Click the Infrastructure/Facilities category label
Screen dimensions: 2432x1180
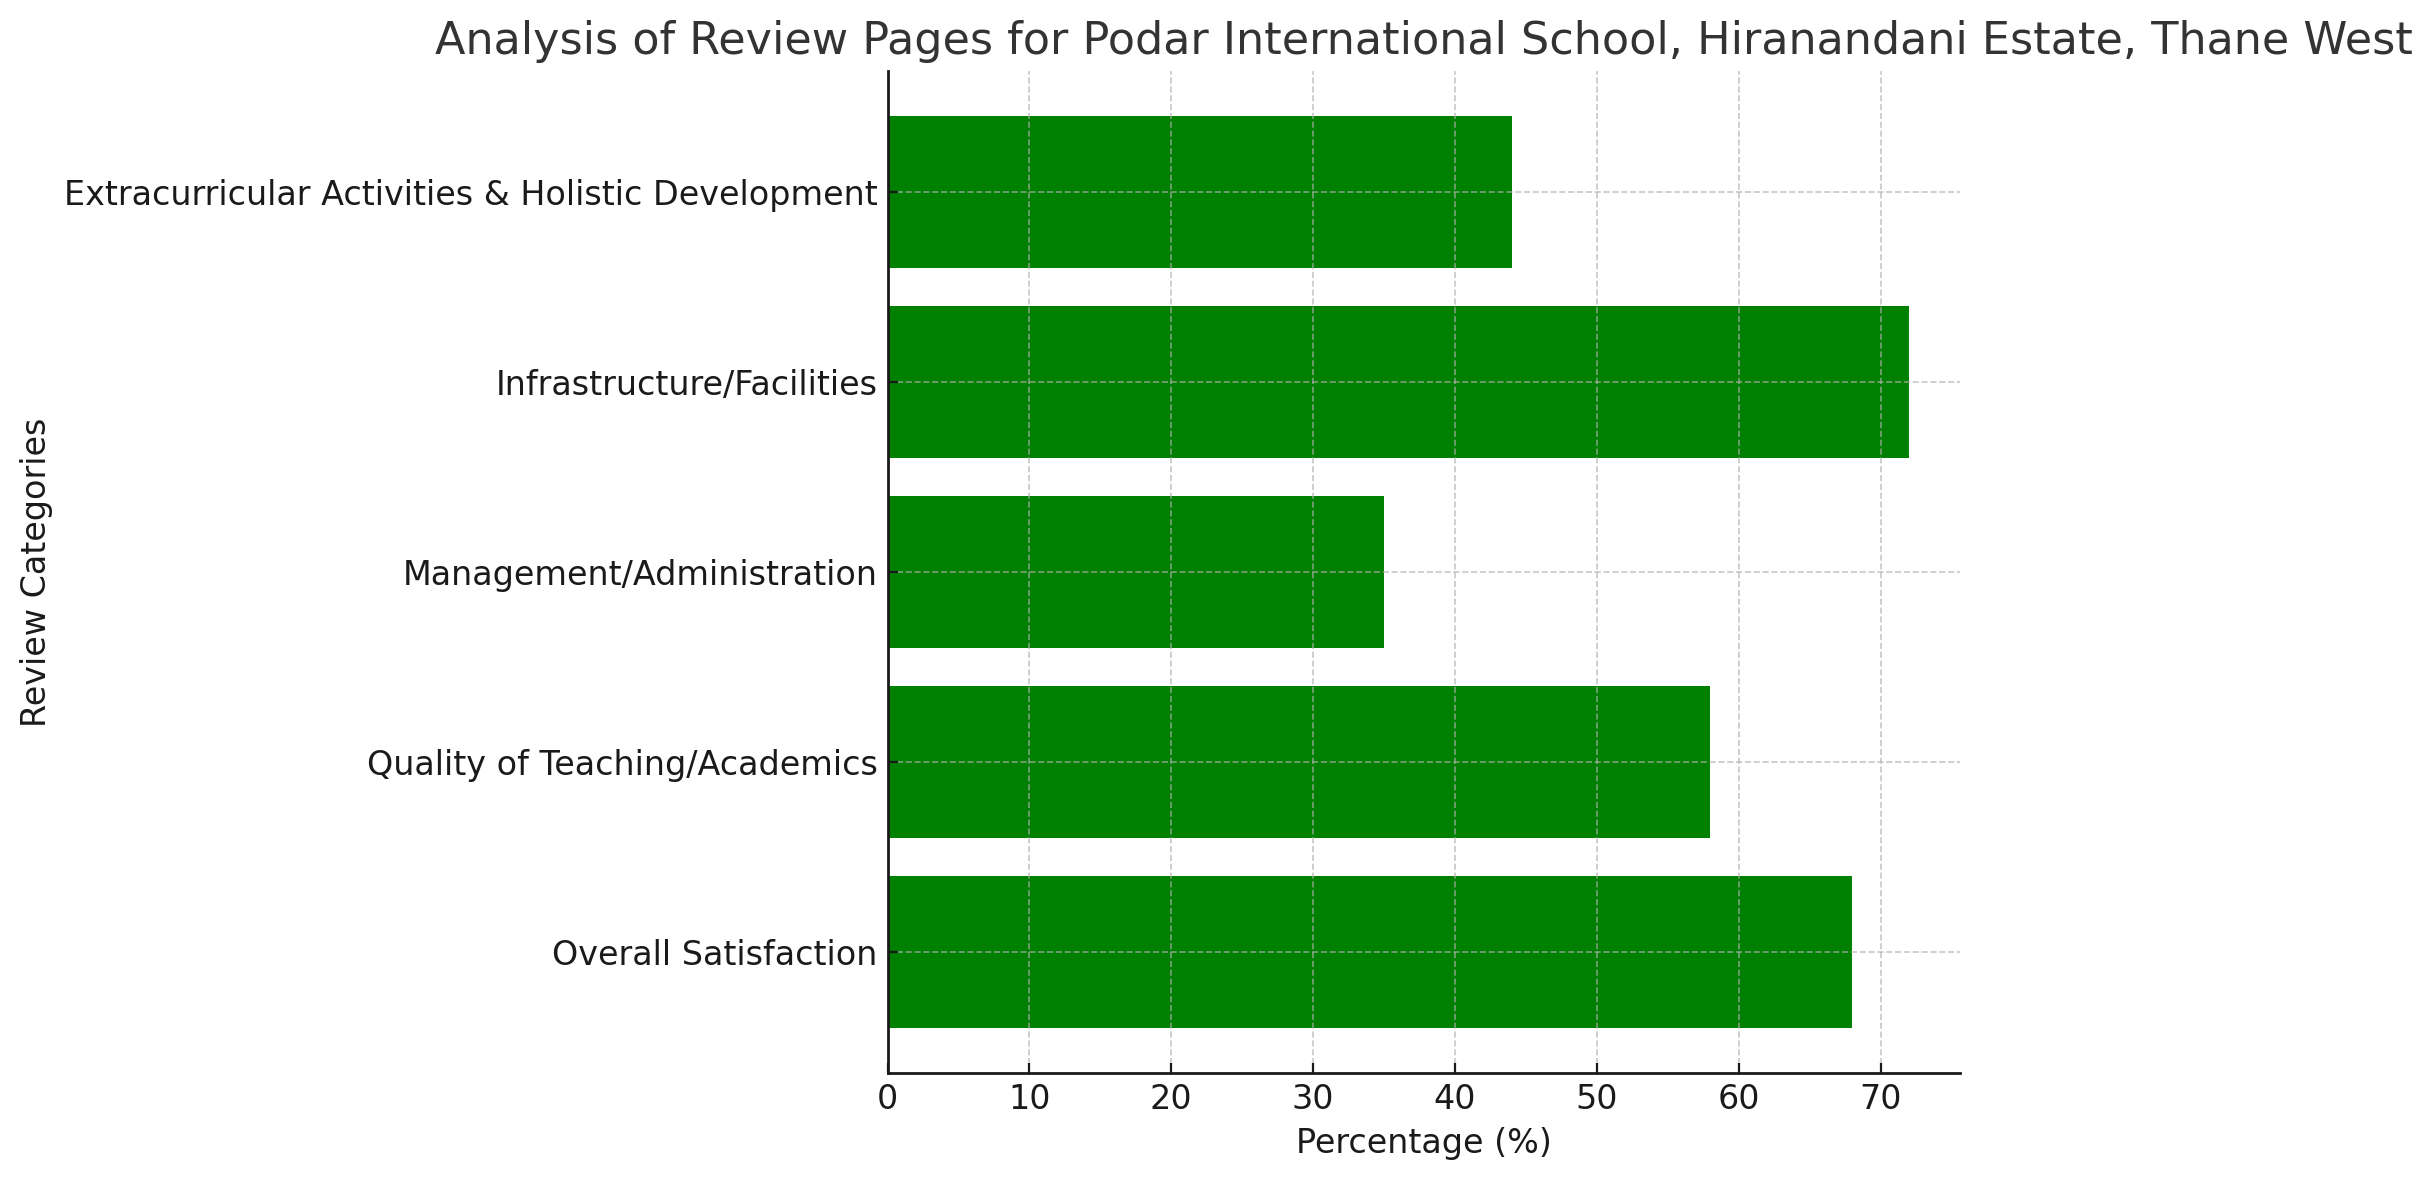[684, 381]
